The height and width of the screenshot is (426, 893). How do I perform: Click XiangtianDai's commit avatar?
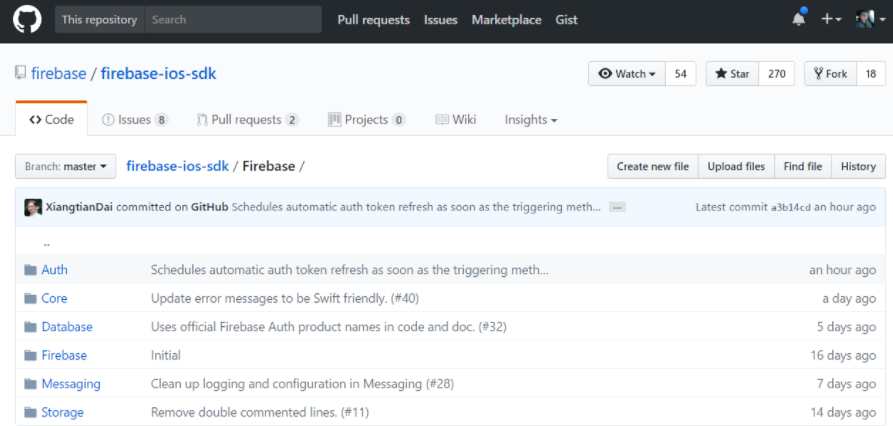(34, 207)
